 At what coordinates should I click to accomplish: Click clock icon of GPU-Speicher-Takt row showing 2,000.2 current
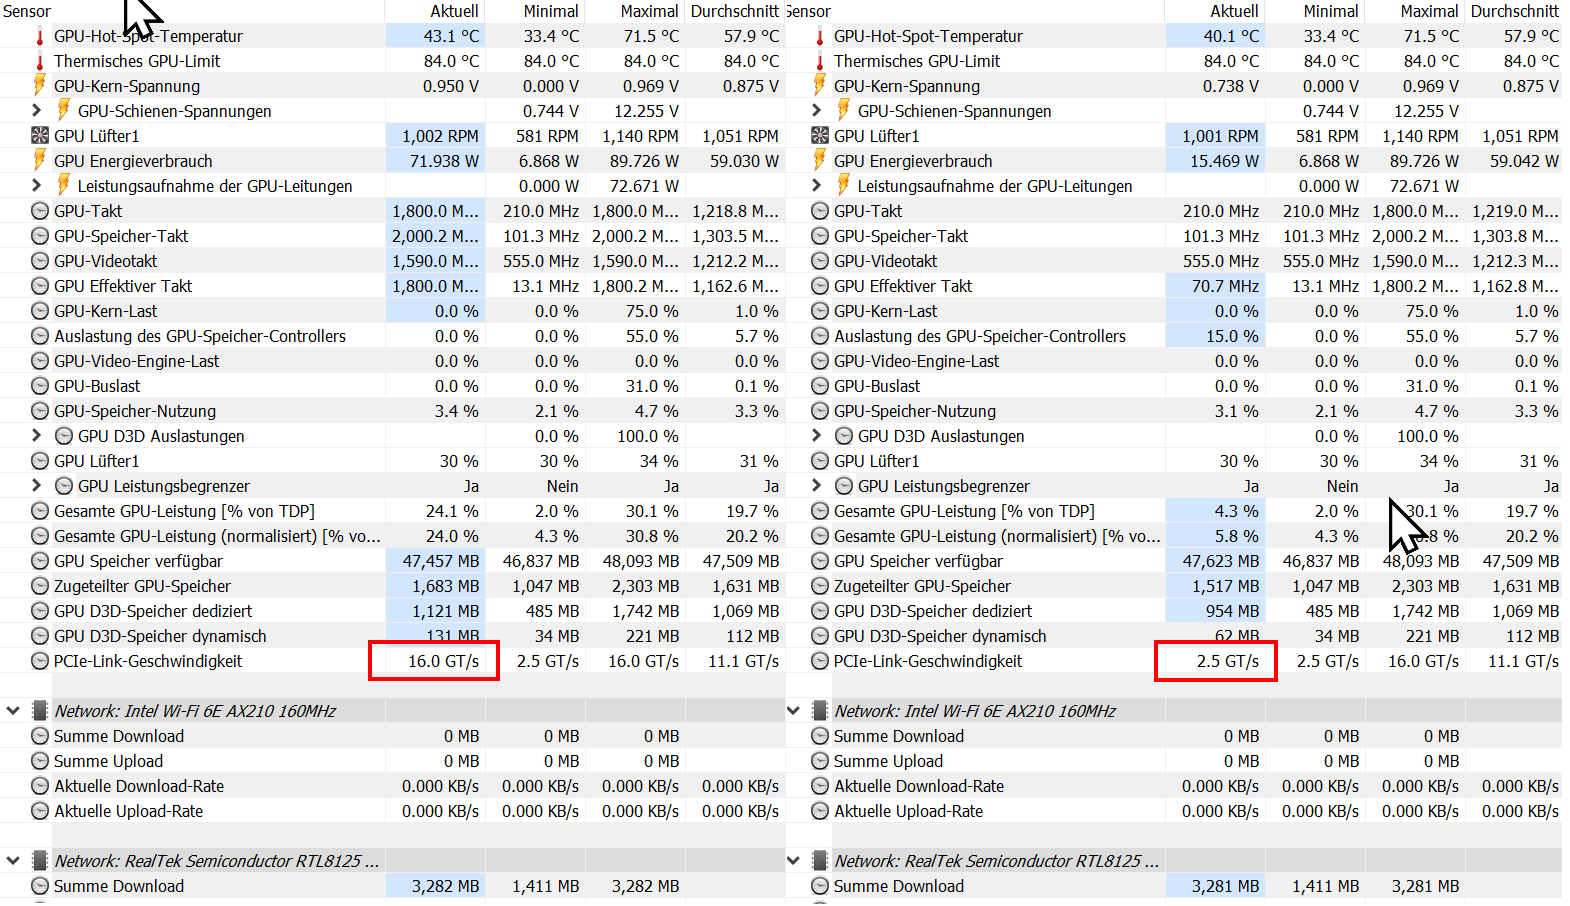tap(40, 236)
